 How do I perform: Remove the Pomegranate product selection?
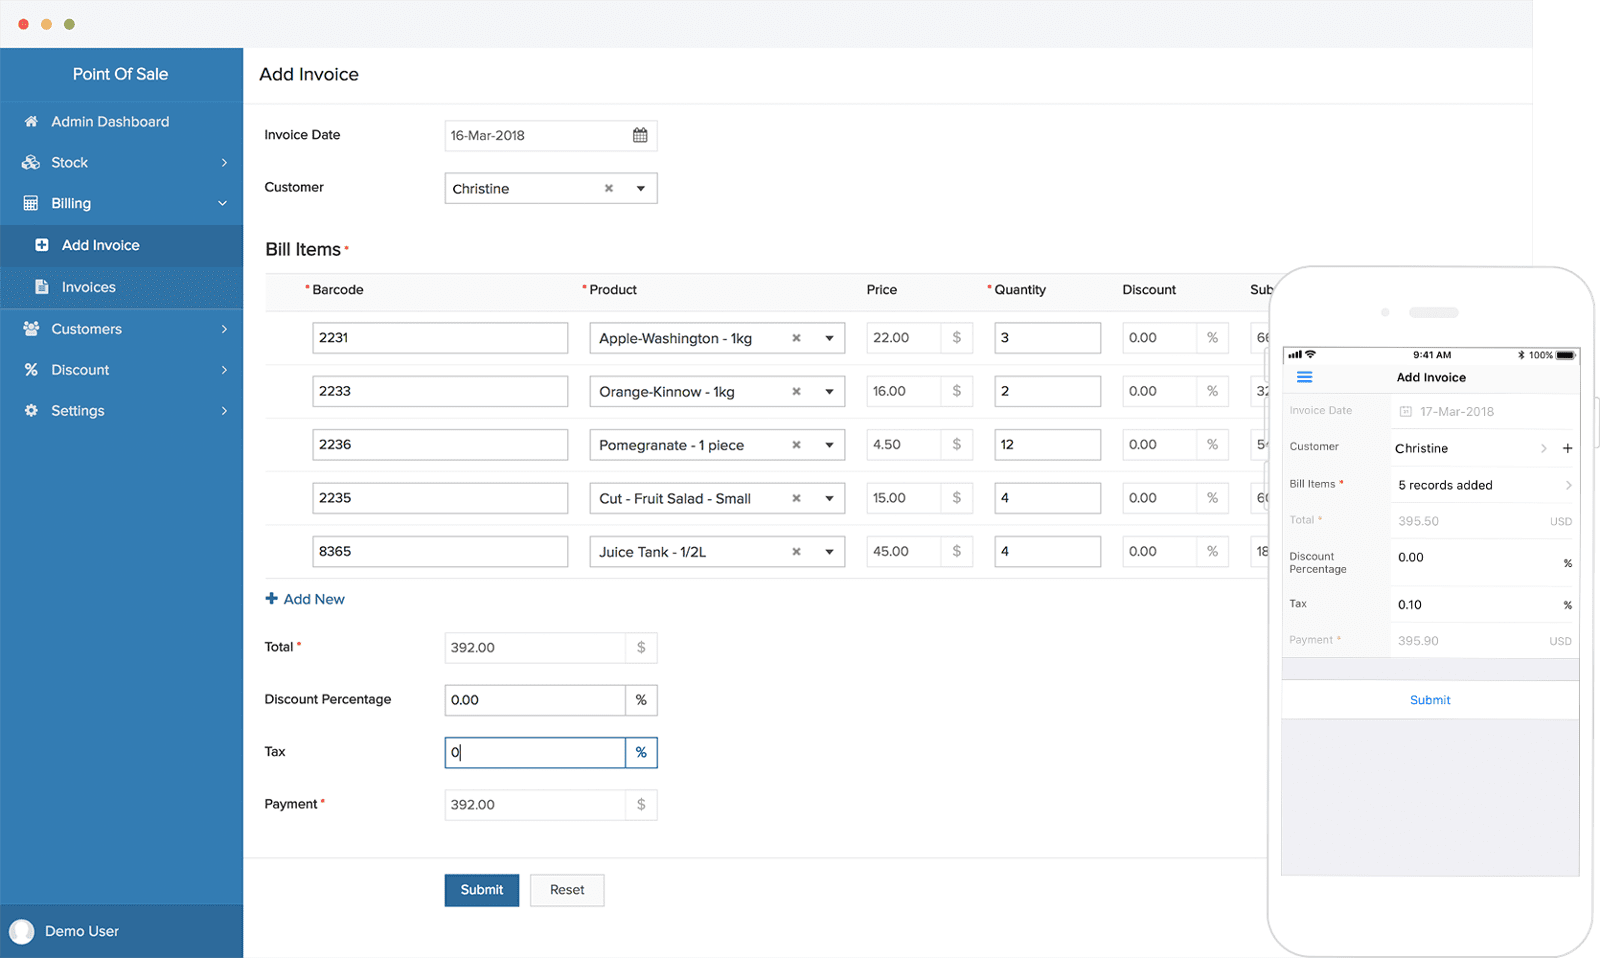pyautogui.click(x=796, y=445)
